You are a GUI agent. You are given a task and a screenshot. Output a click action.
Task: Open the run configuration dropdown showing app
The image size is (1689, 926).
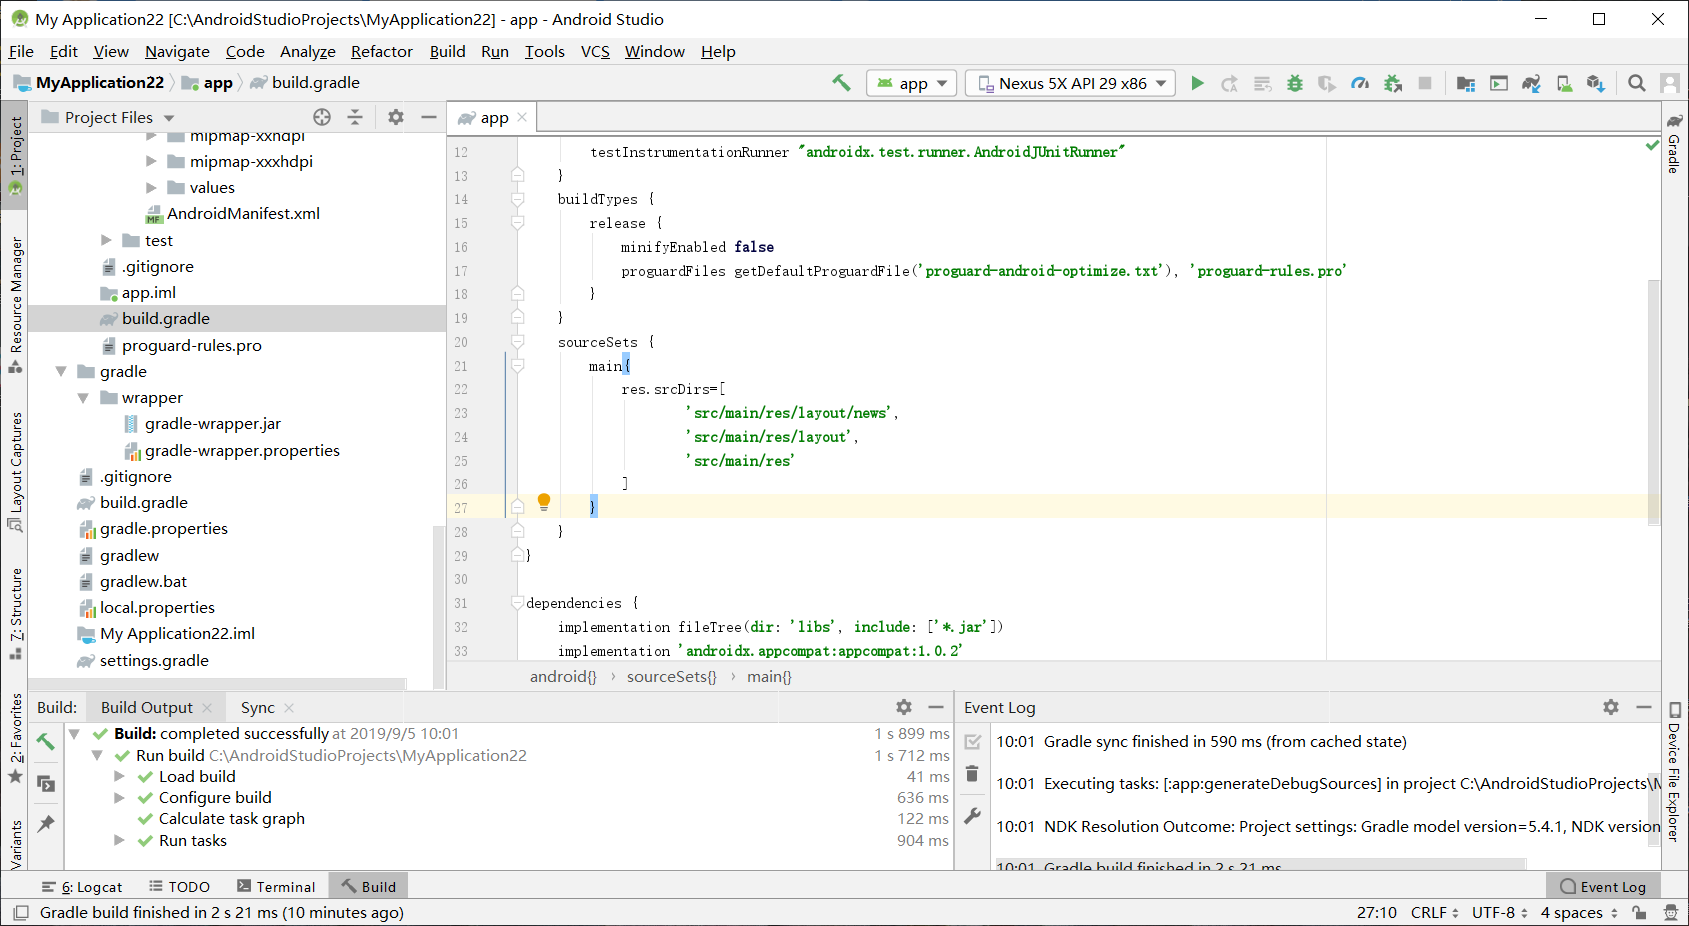pos(910,83)
